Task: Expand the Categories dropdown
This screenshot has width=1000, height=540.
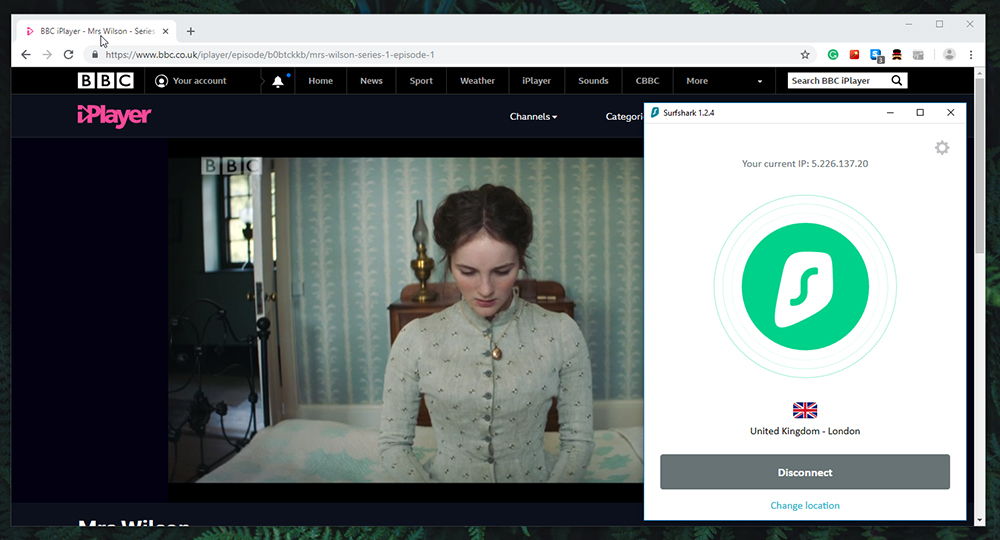Action: click(x=624, y=117)
